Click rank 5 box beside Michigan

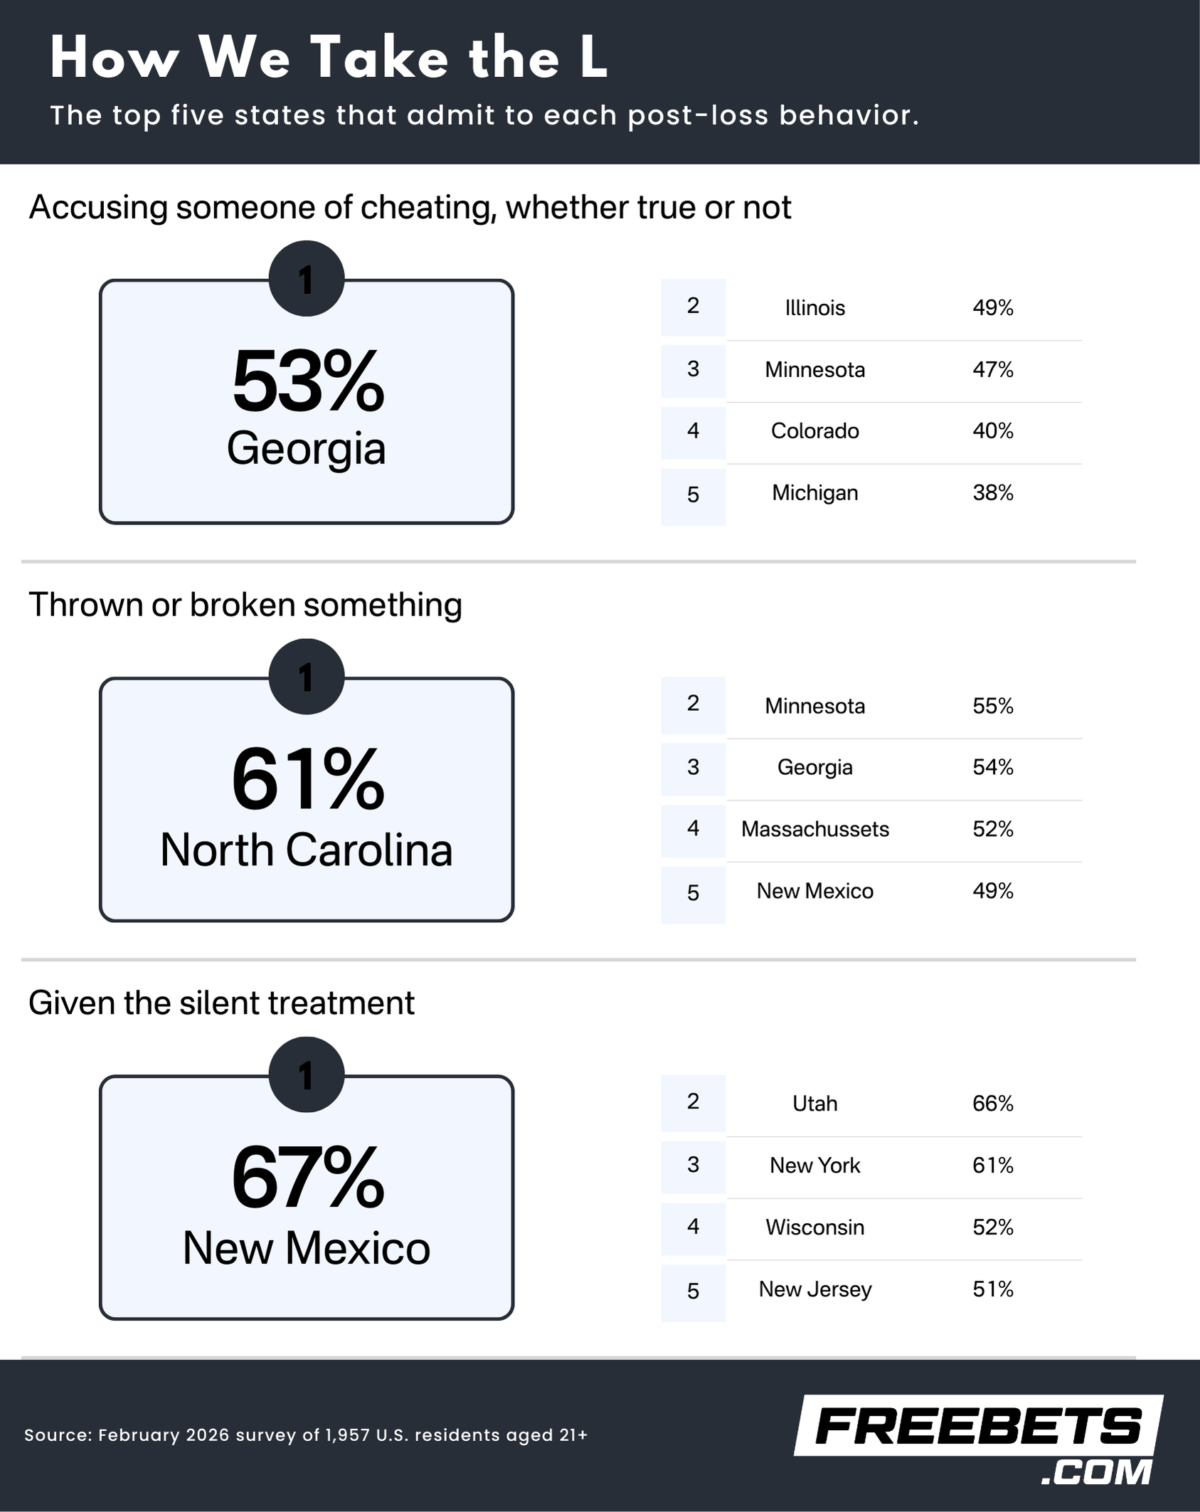693,494
